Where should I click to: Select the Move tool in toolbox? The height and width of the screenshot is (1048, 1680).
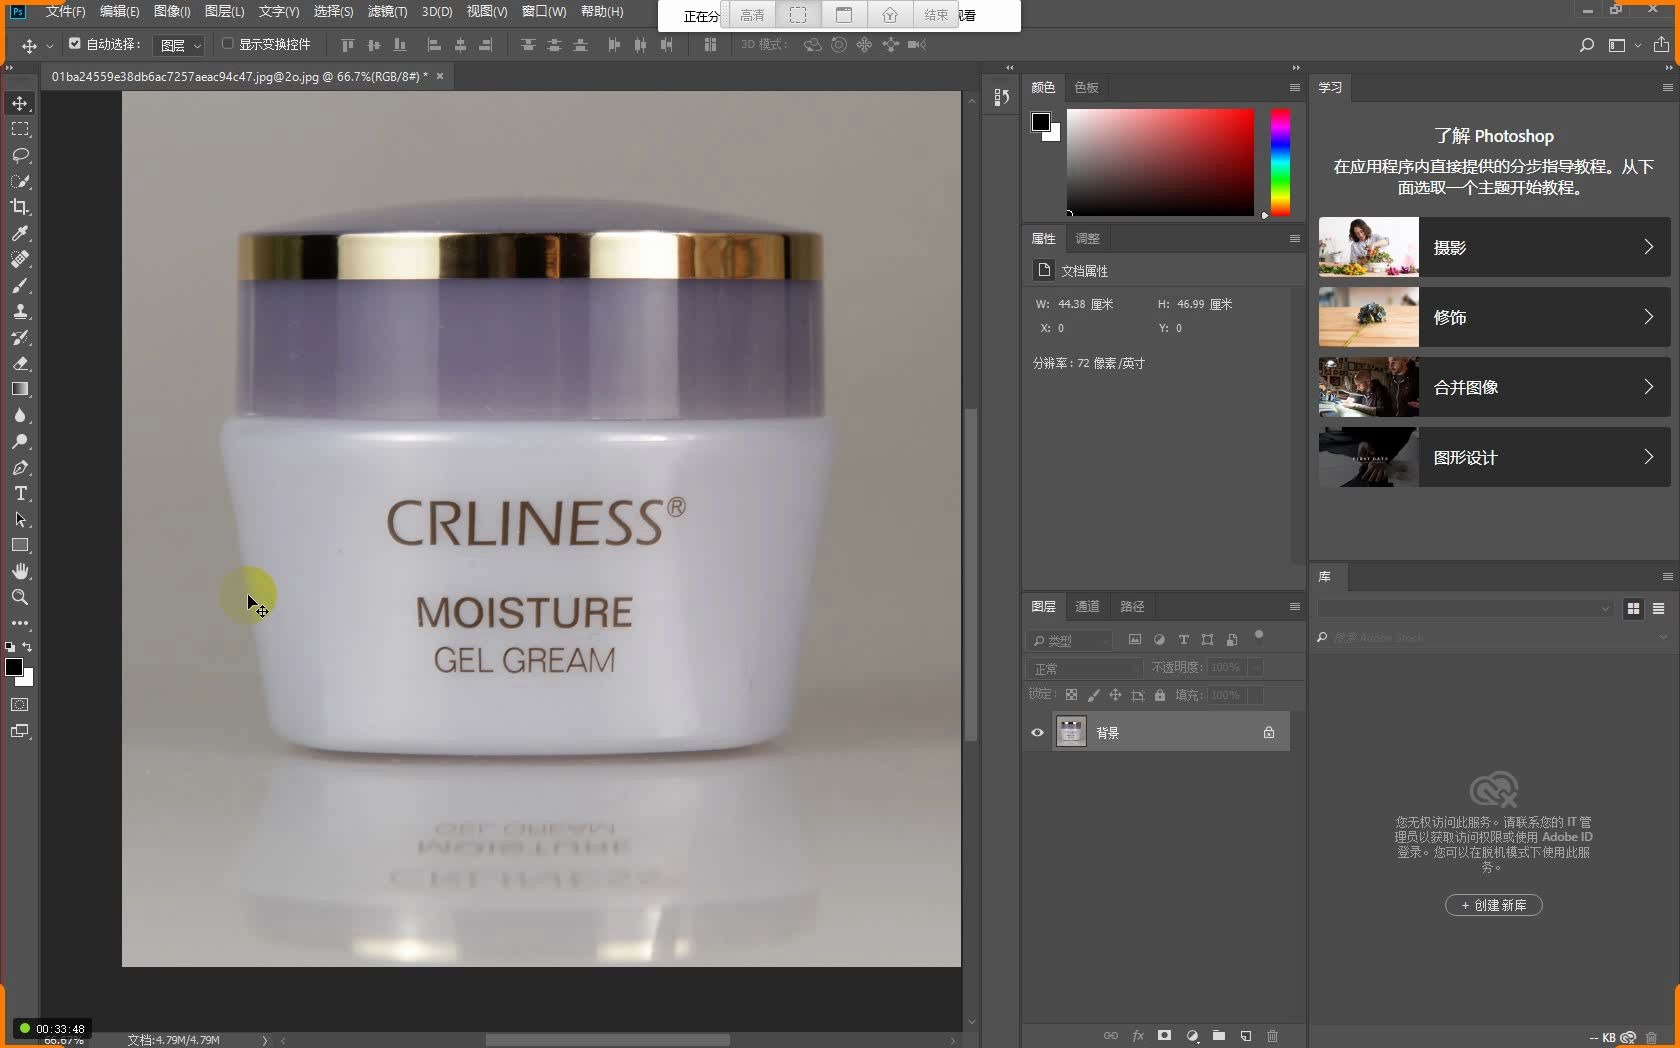20,104
